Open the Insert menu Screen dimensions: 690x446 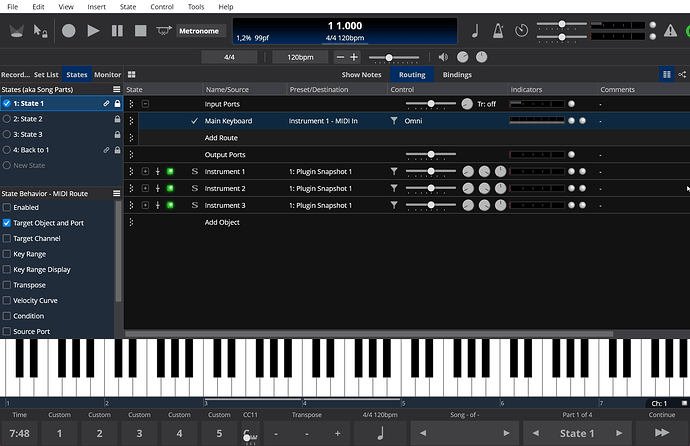tap(96, 7)
